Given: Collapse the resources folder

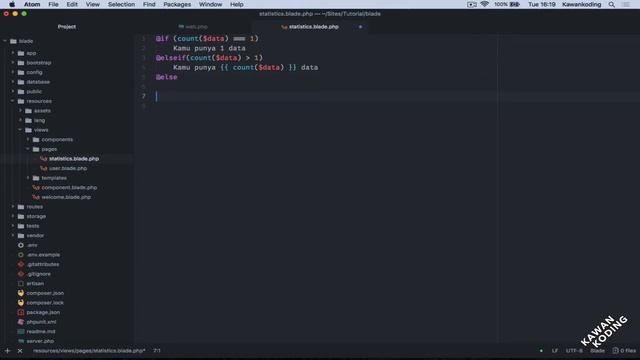Looking at the screenshot, I should click(x=13, y=101).
